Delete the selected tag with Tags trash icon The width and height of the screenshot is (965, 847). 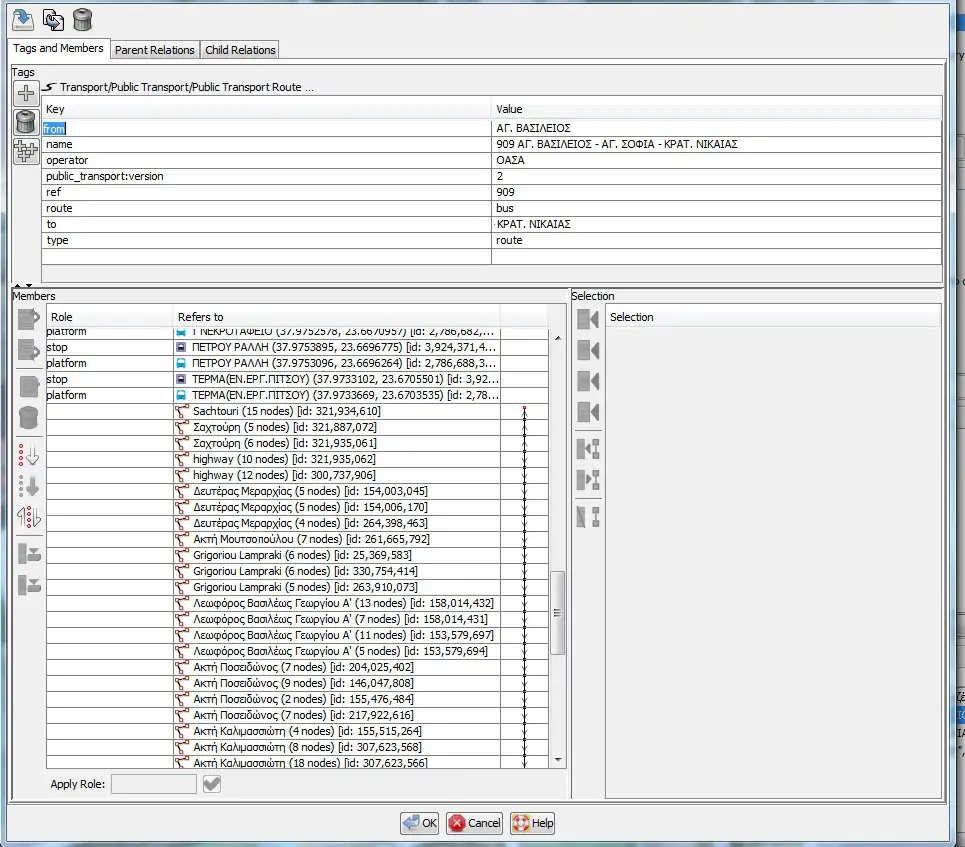tap(26, 123)
